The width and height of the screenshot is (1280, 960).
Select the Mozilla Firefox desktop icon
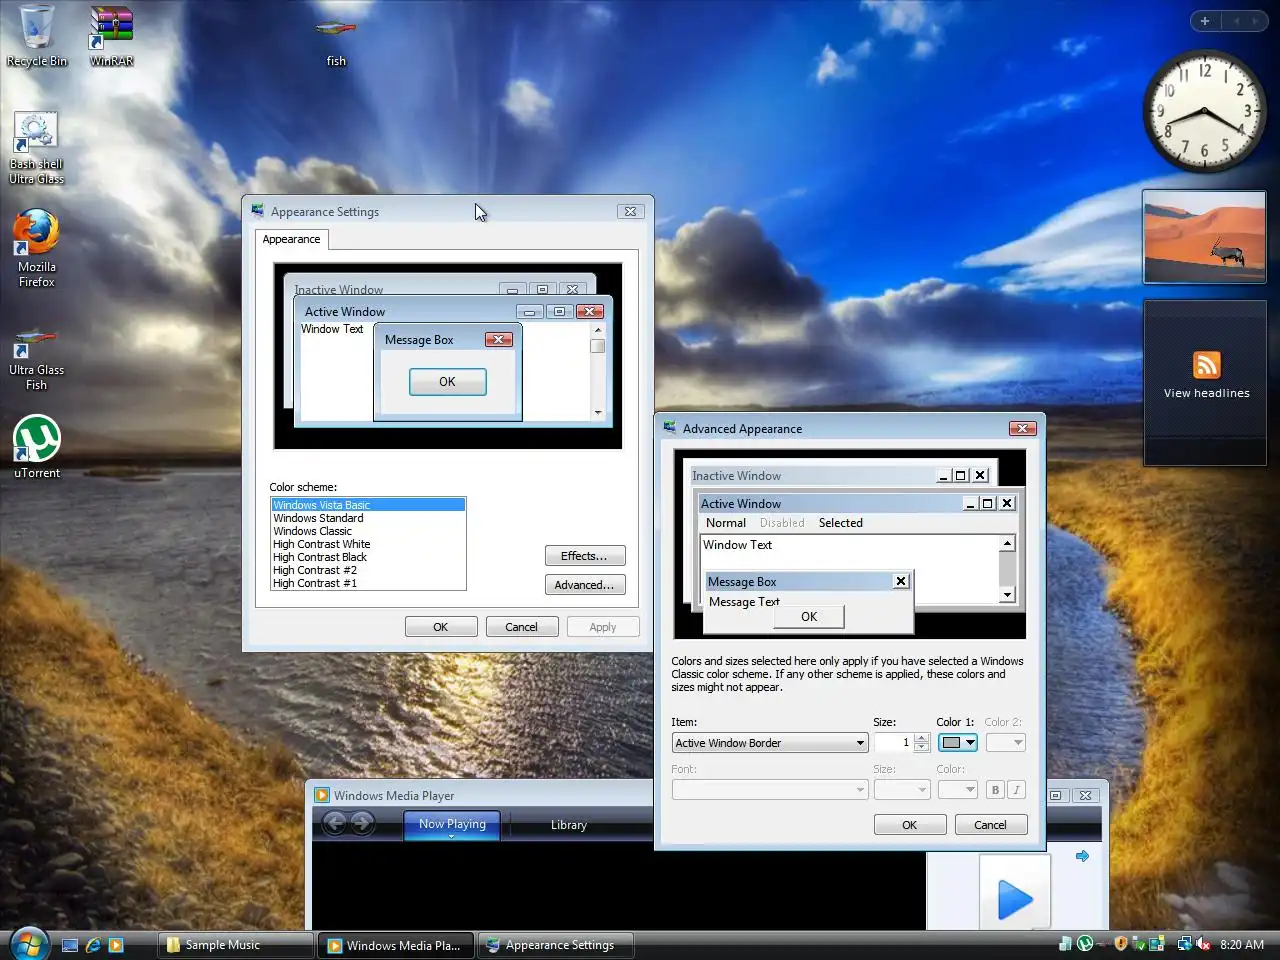pyautogui.click(x=36, y=248)
